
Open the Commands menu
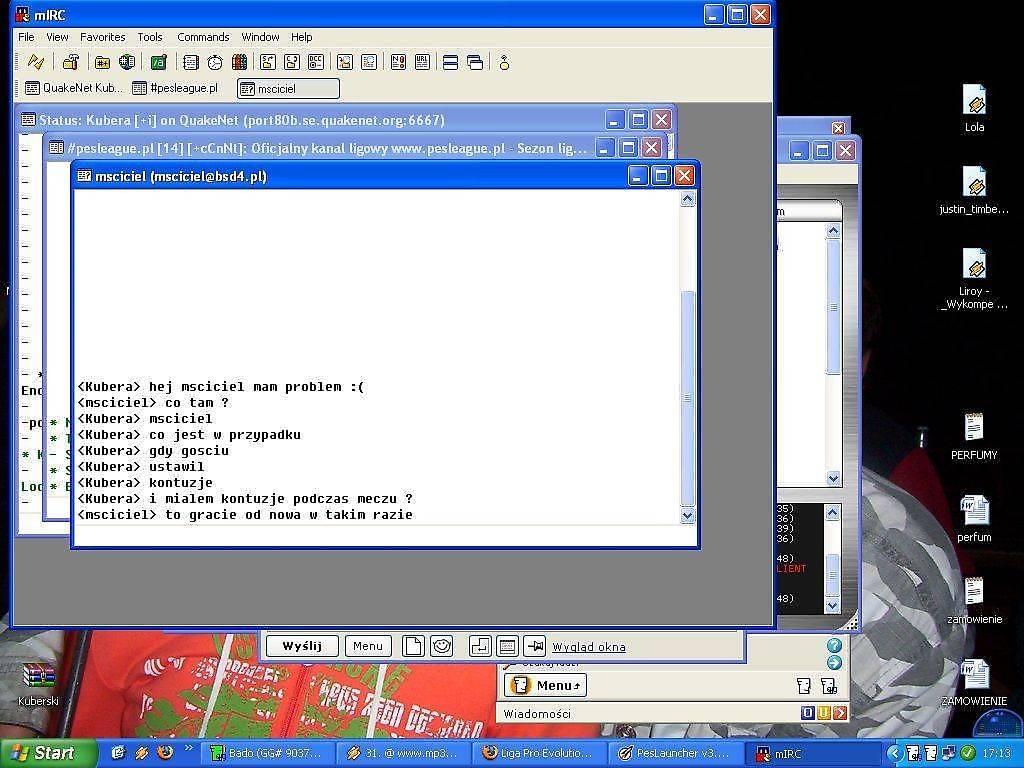pos(203,37)
